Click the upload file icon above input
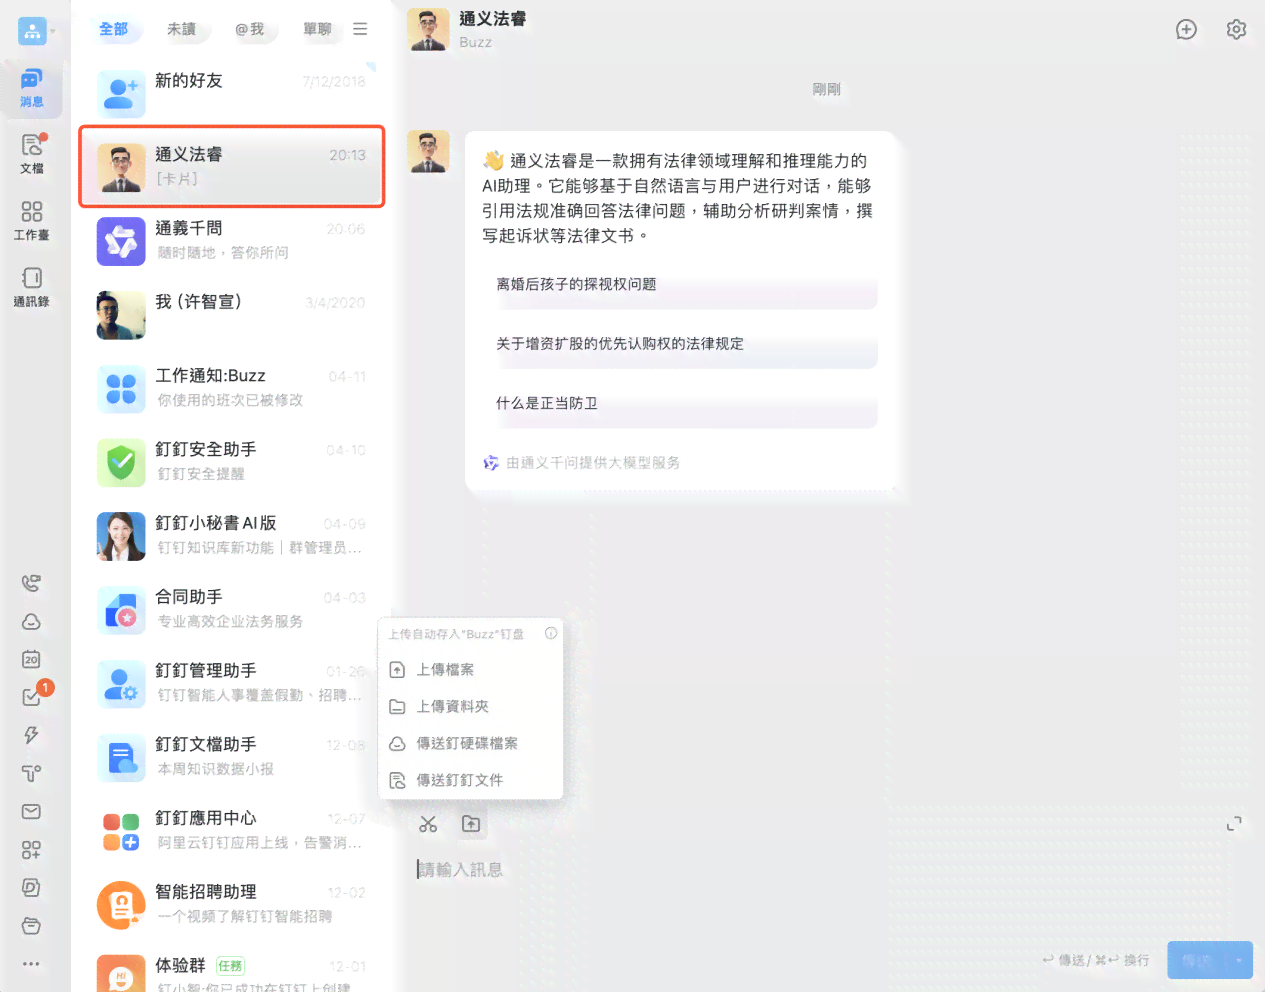Image resolution: width=1265 pixels, height=992 pixels. click(x=471, y=824)
